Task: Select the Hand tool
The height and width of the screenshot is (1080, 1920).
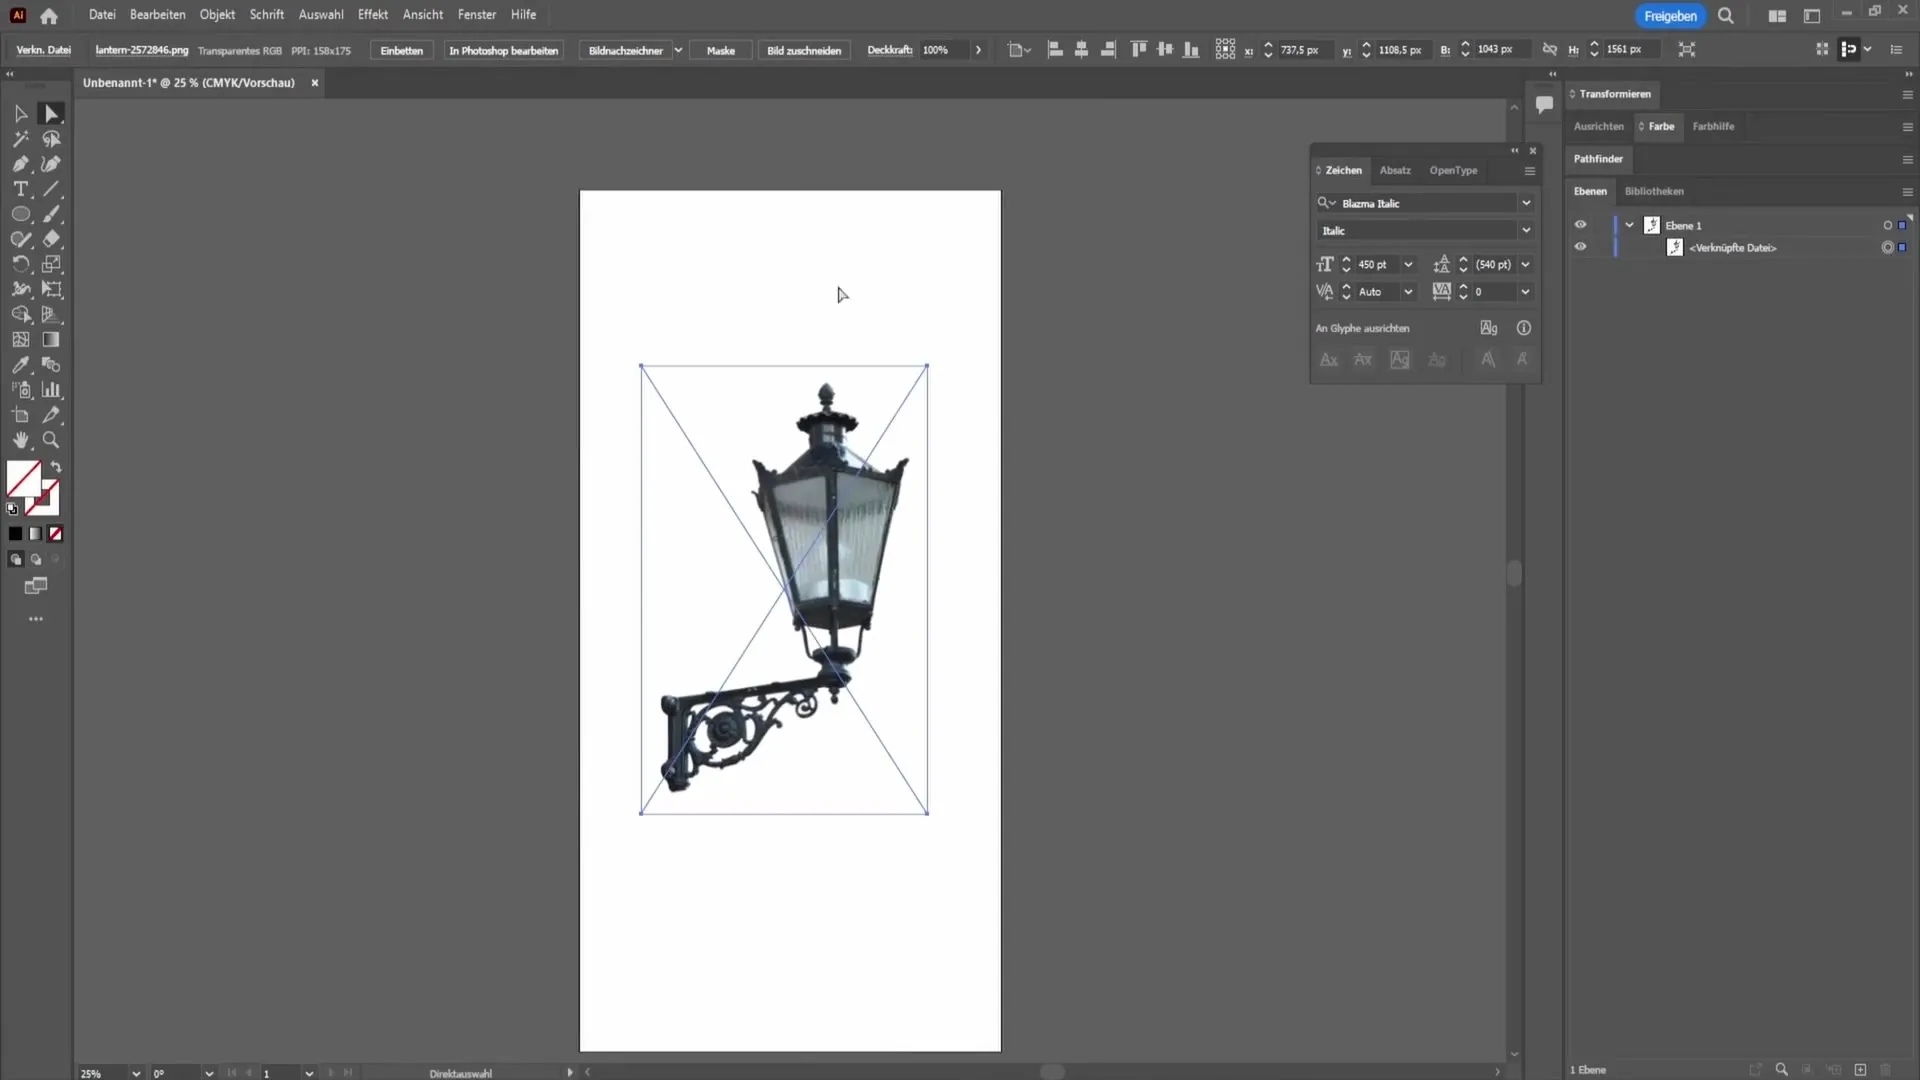Action: click(x=20, y=440)
